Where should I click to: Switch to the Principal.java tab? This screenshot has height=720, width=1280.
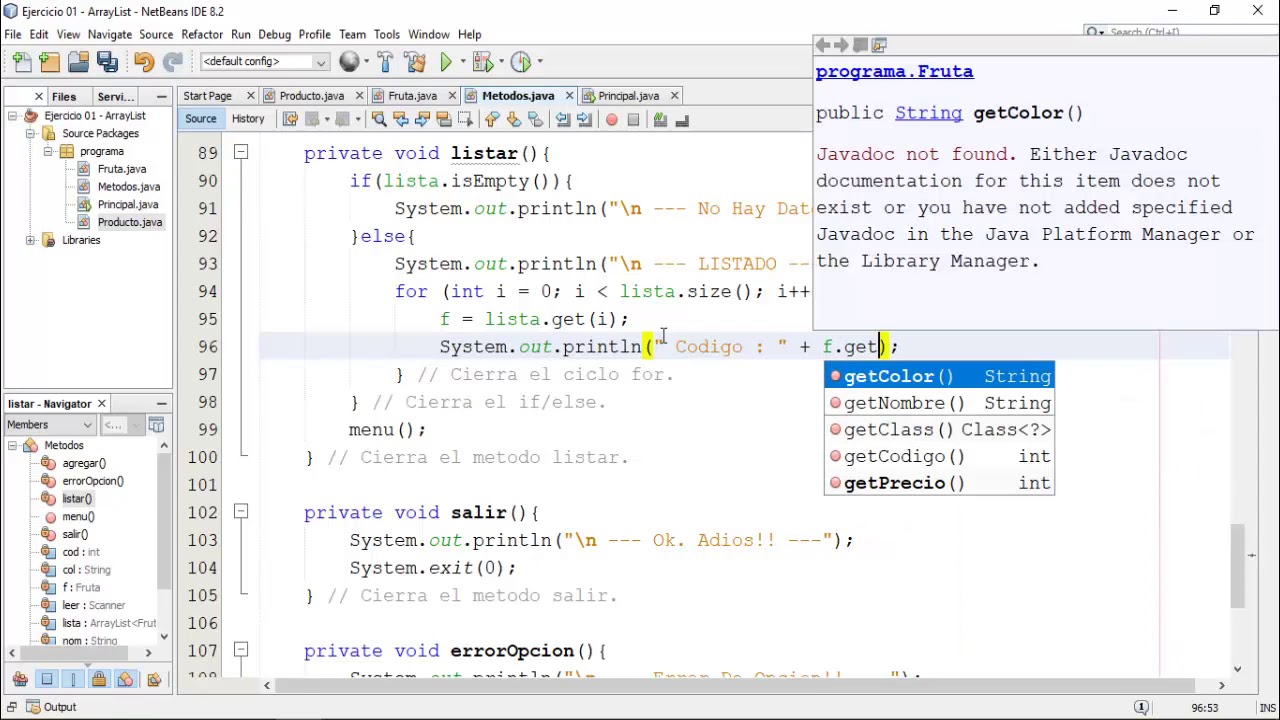[x=628, y=96]
